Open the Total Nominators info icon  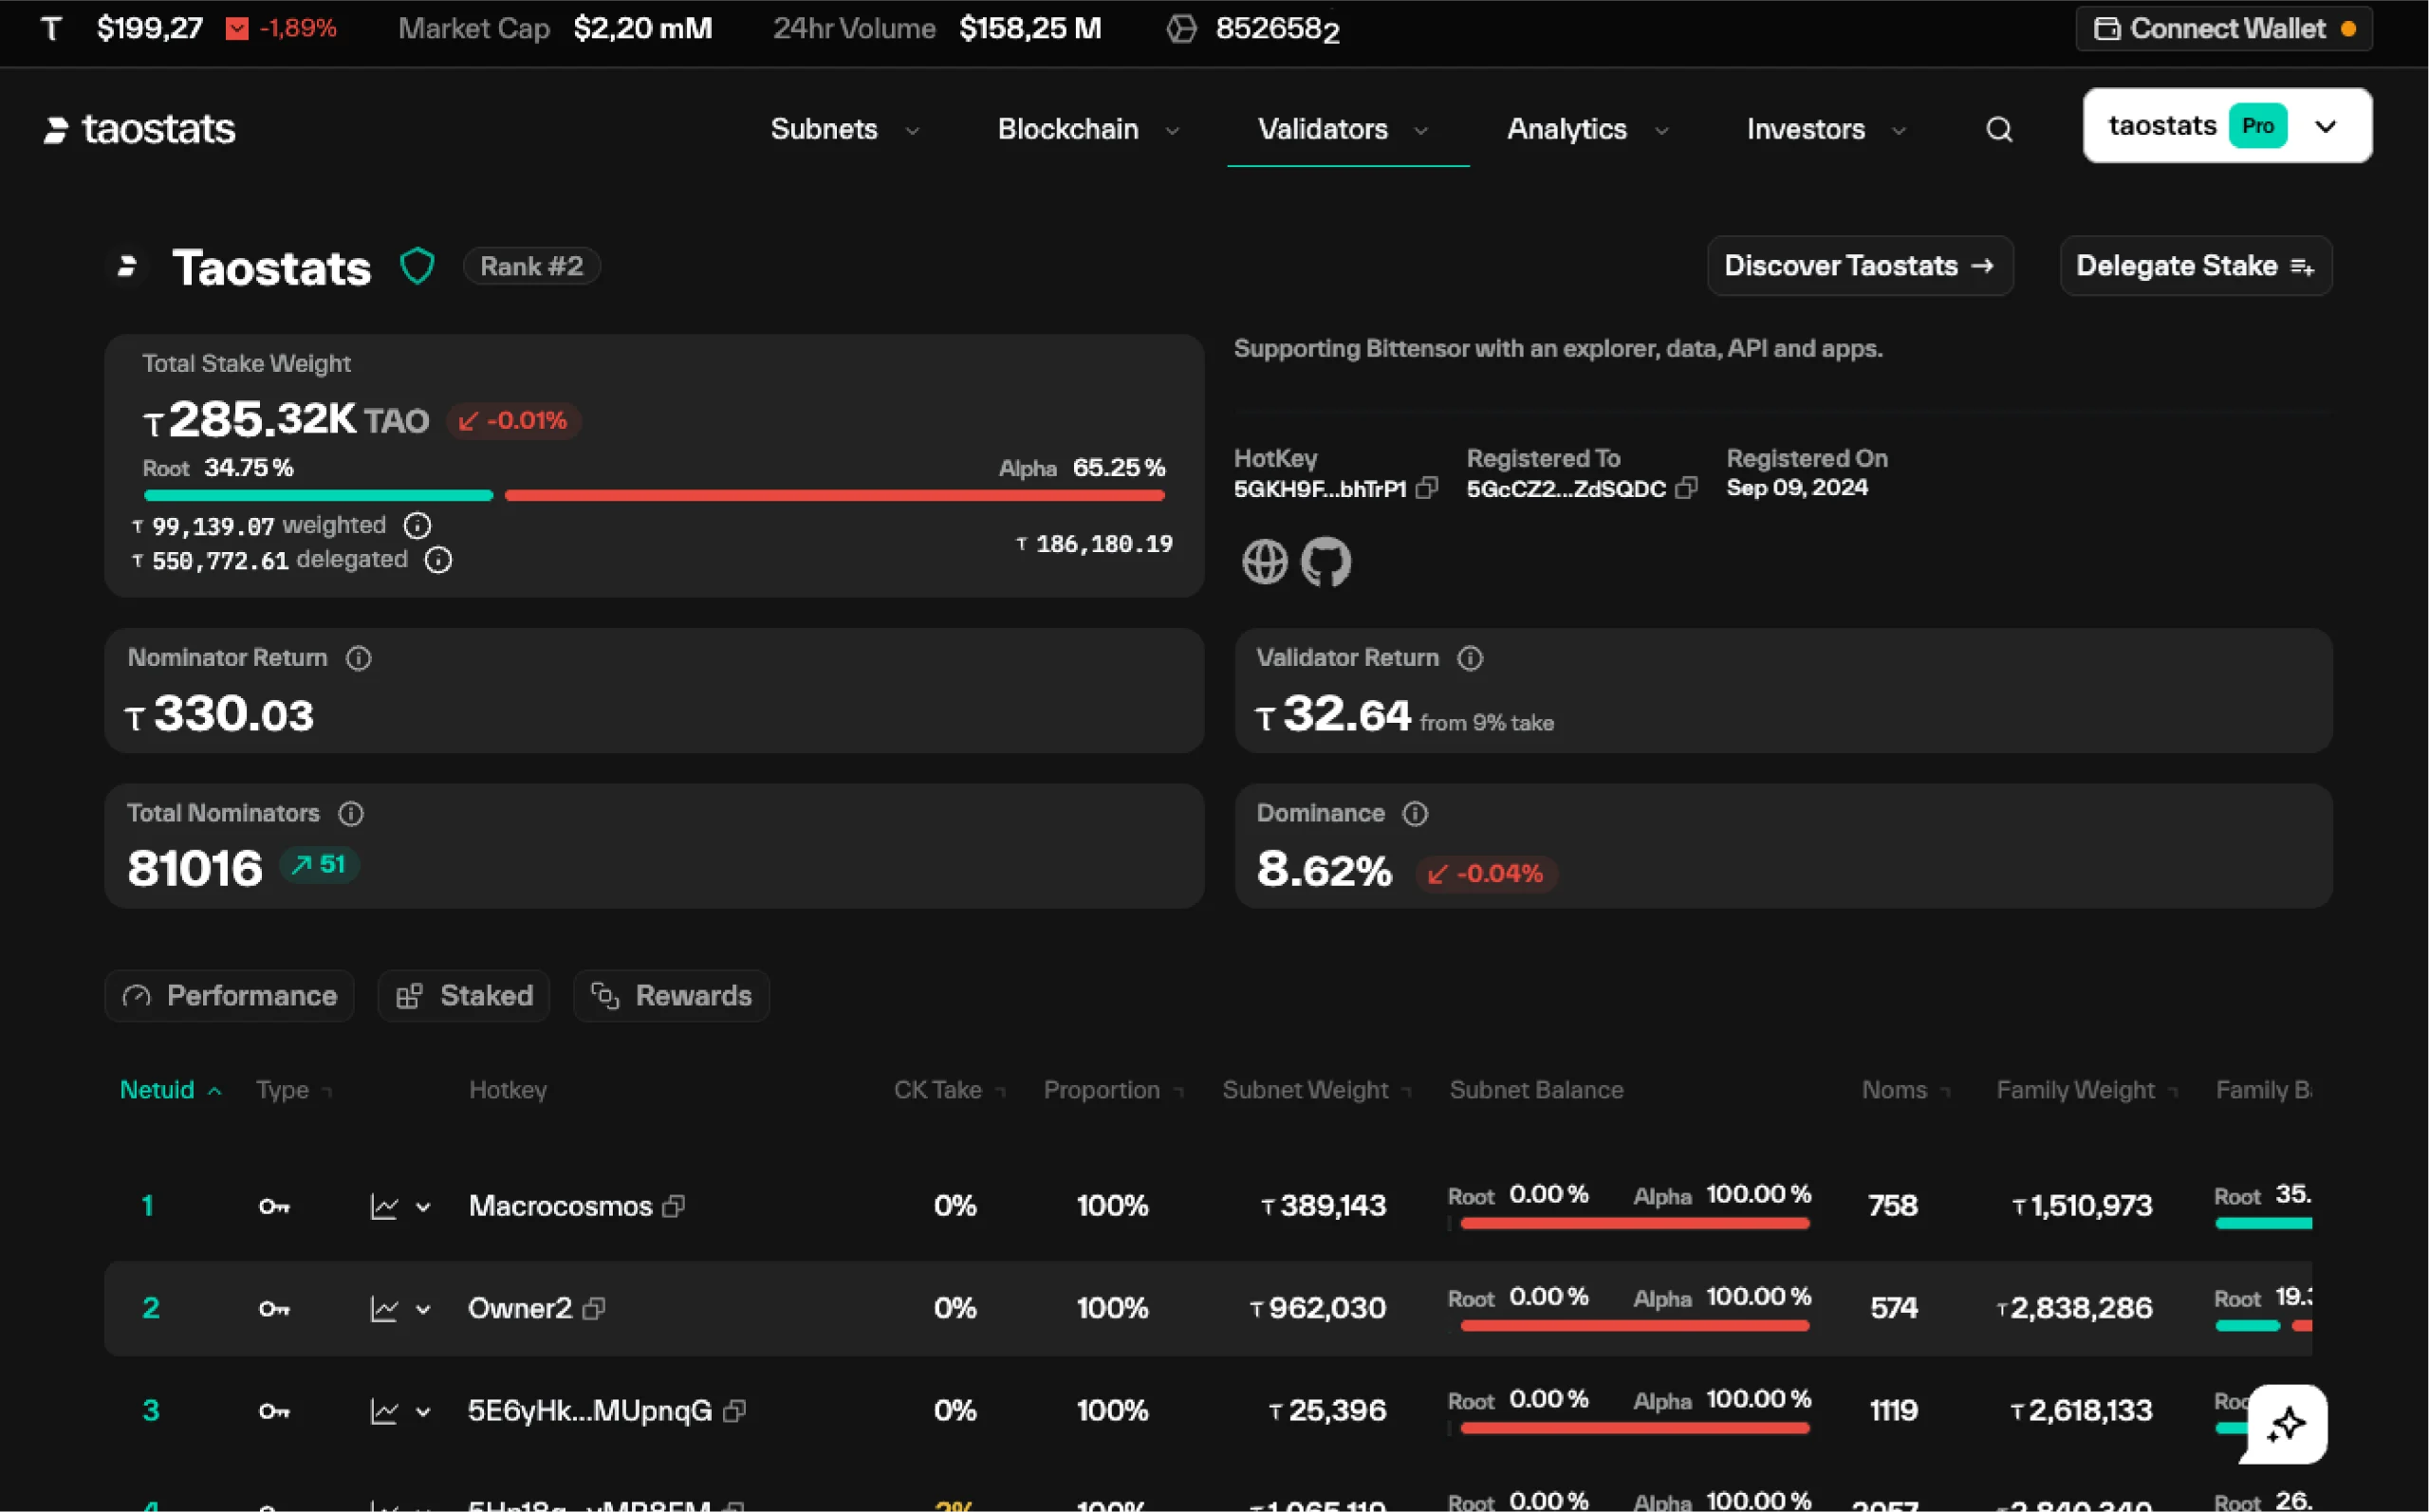[x=350, y=813]
